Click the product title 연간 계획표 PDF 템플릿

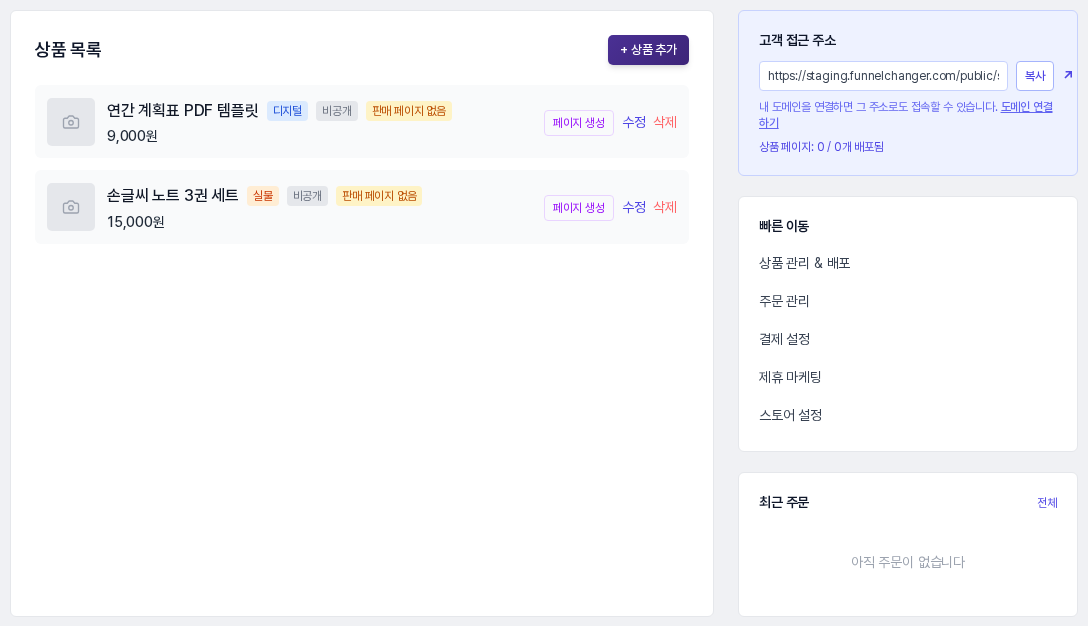[182, 110]
